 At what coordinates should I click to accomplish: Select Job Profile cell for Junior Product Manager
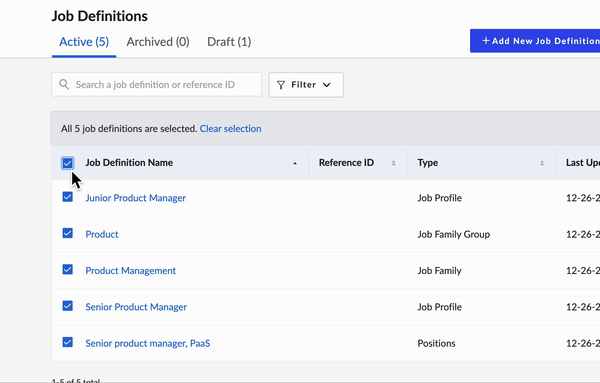[439, 198]
